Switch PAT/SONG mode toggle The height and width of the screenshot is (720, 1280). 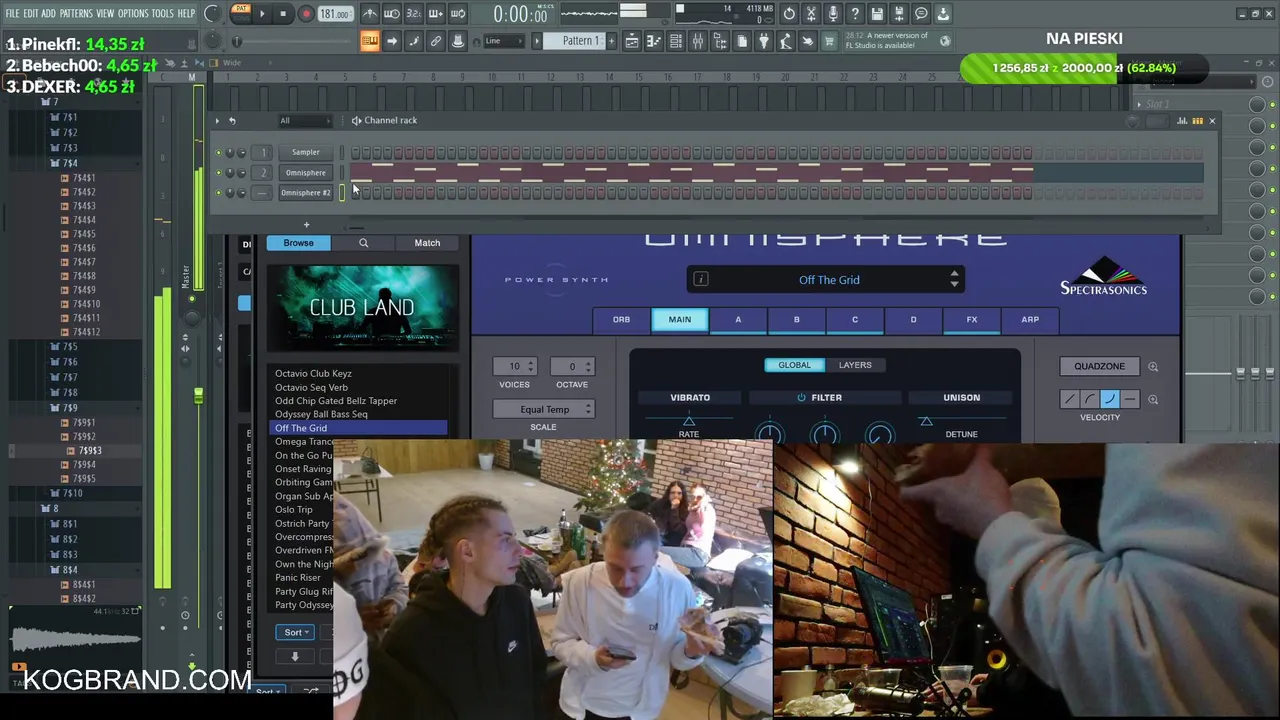tap(241, 14)
